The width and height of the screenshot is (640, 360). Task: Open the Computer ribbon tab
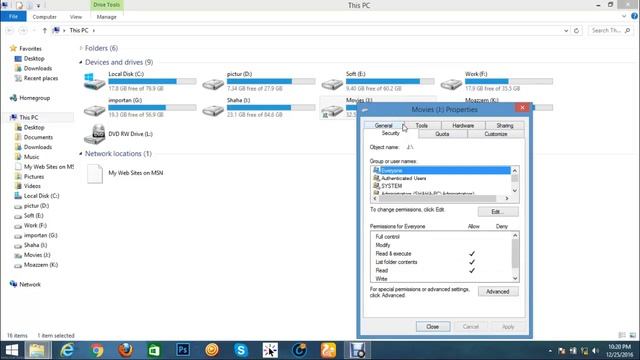click(x=44, y=17)
